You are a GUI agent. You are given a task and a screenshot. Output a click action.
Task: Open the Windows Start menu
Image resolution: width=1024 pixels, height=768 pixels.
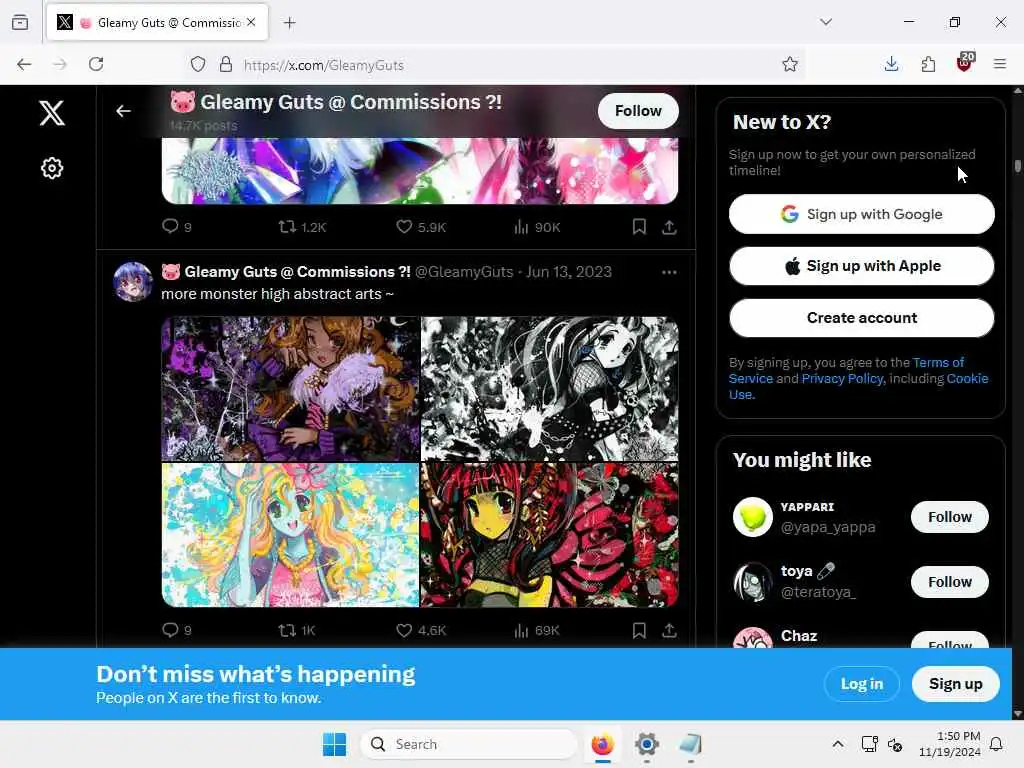334,744
